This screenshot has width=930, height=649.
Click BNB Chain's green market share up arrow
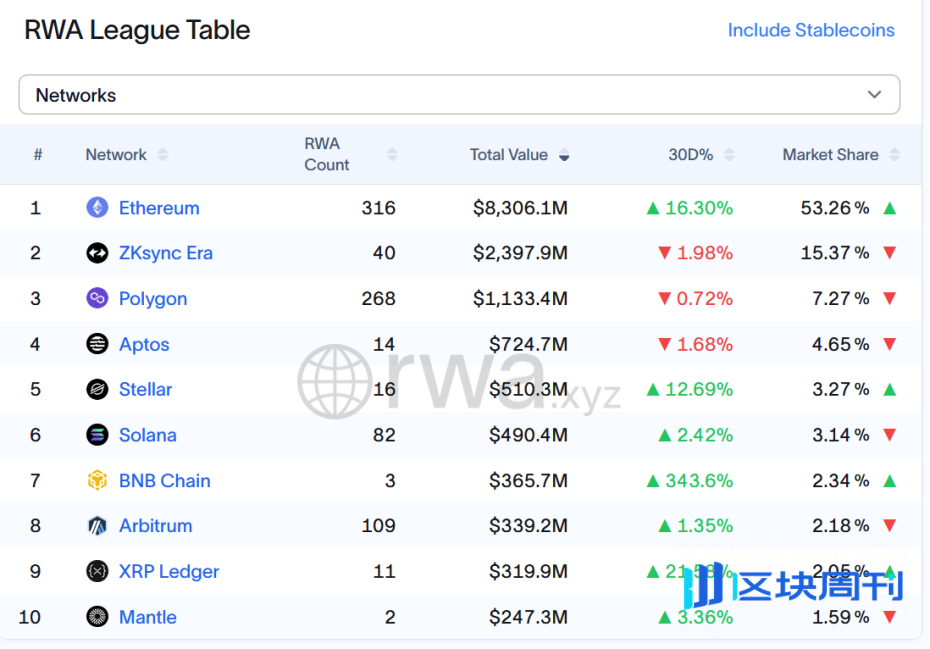coord(890,481)
